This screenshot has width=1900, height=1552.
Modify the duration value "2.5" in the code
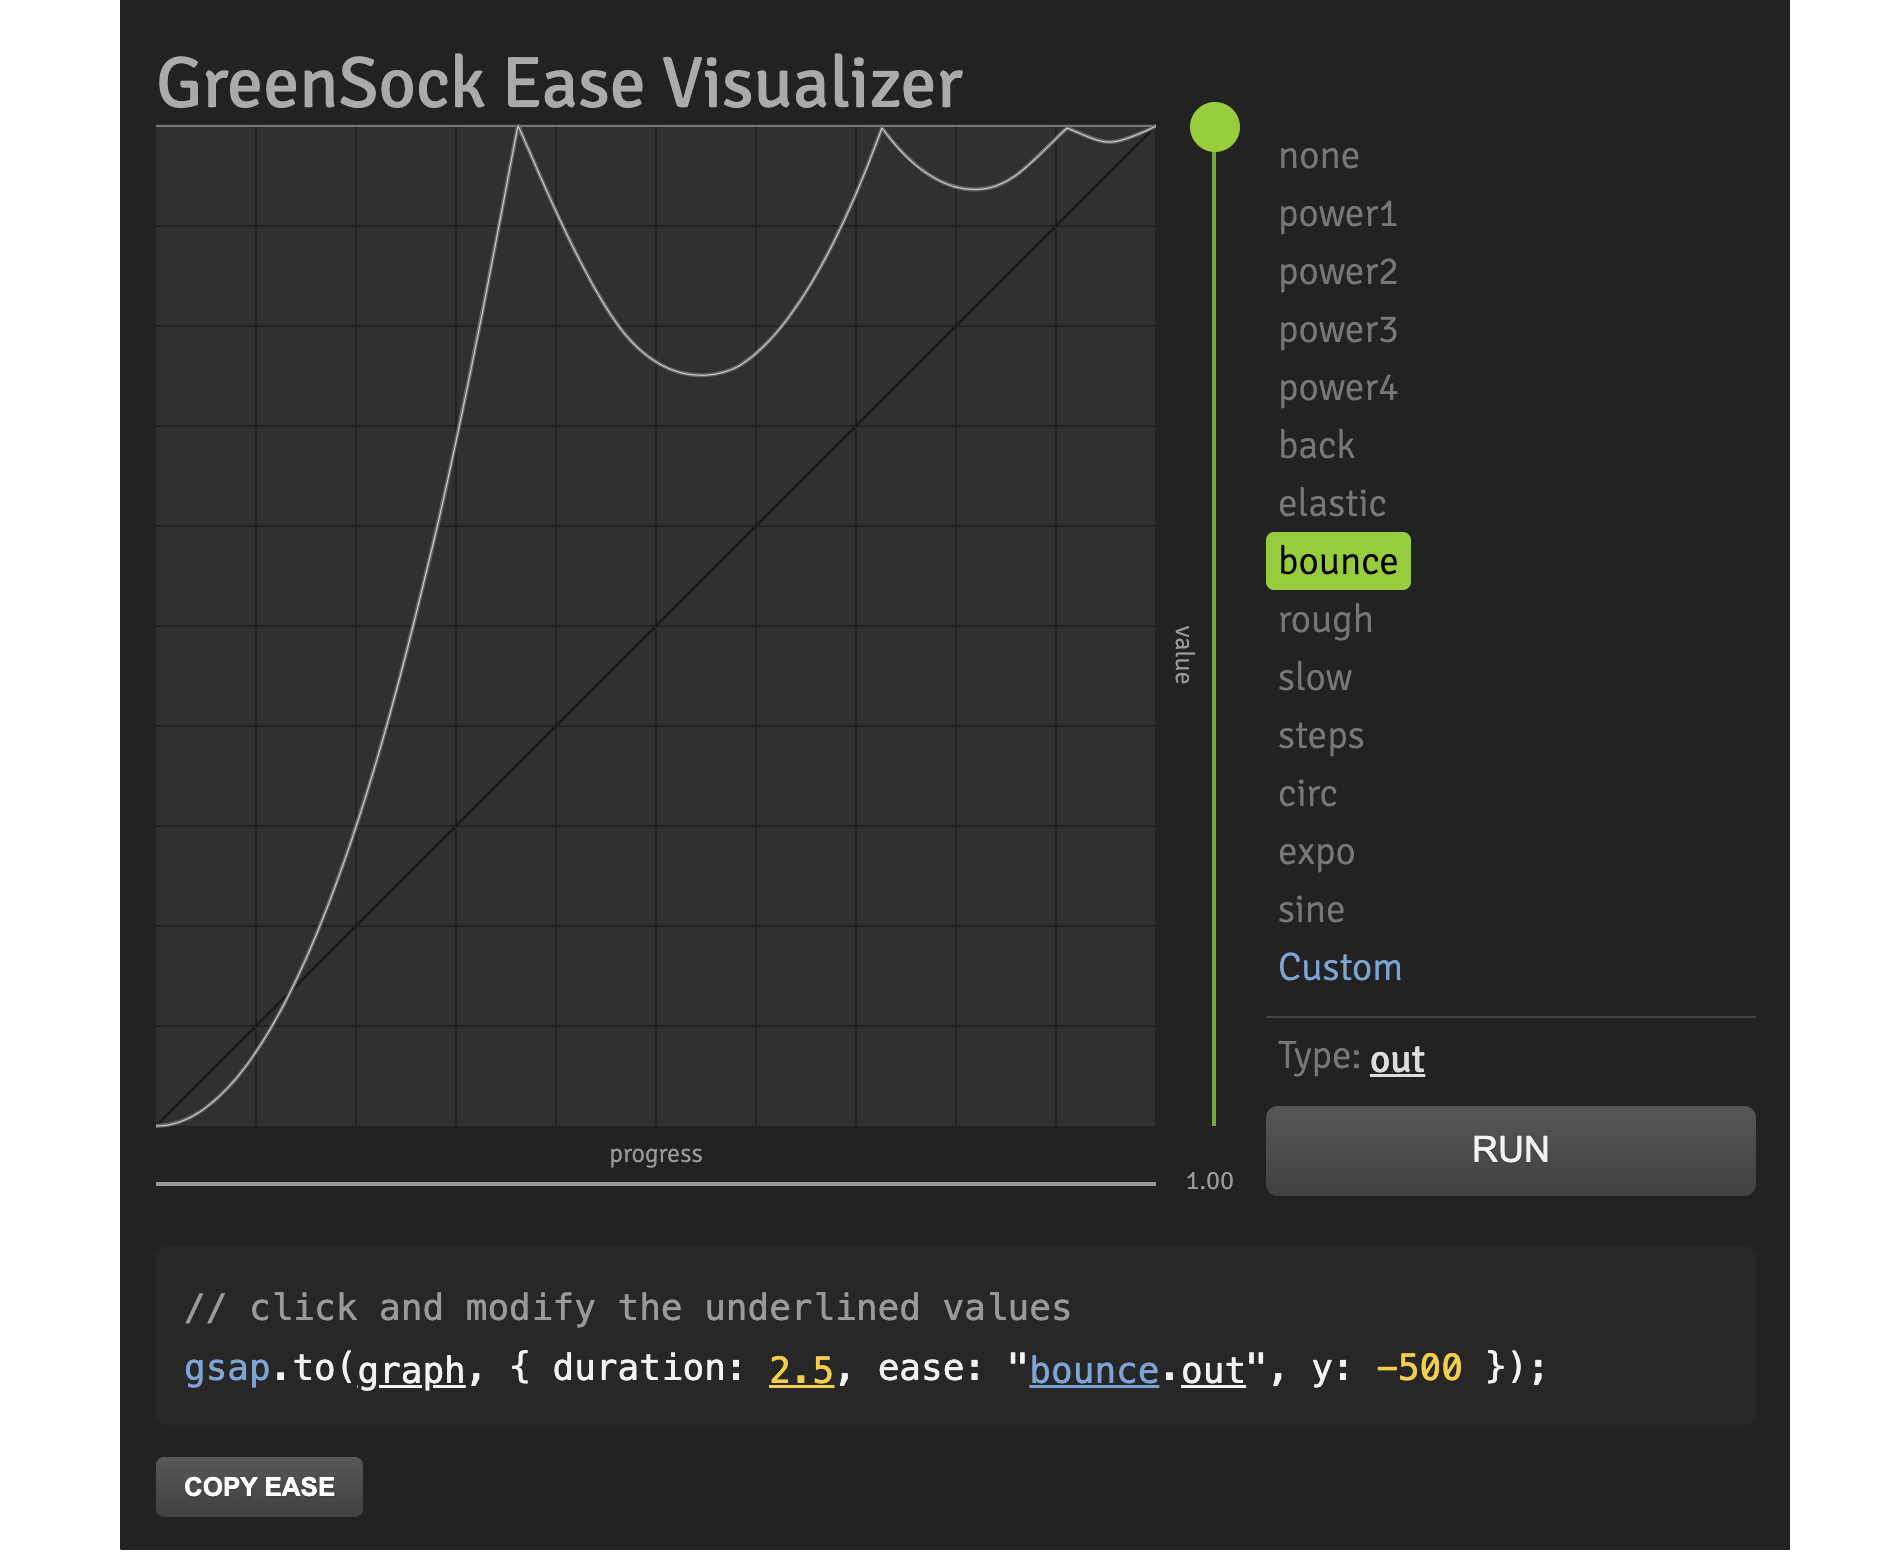pyautogui.click(x=800, y=1368)
